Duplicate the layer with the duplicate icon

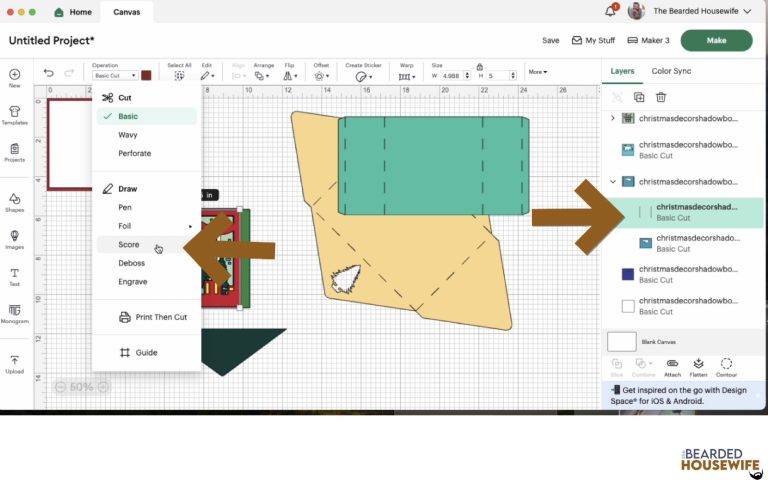pyautogui.click(x=639, y=97)
